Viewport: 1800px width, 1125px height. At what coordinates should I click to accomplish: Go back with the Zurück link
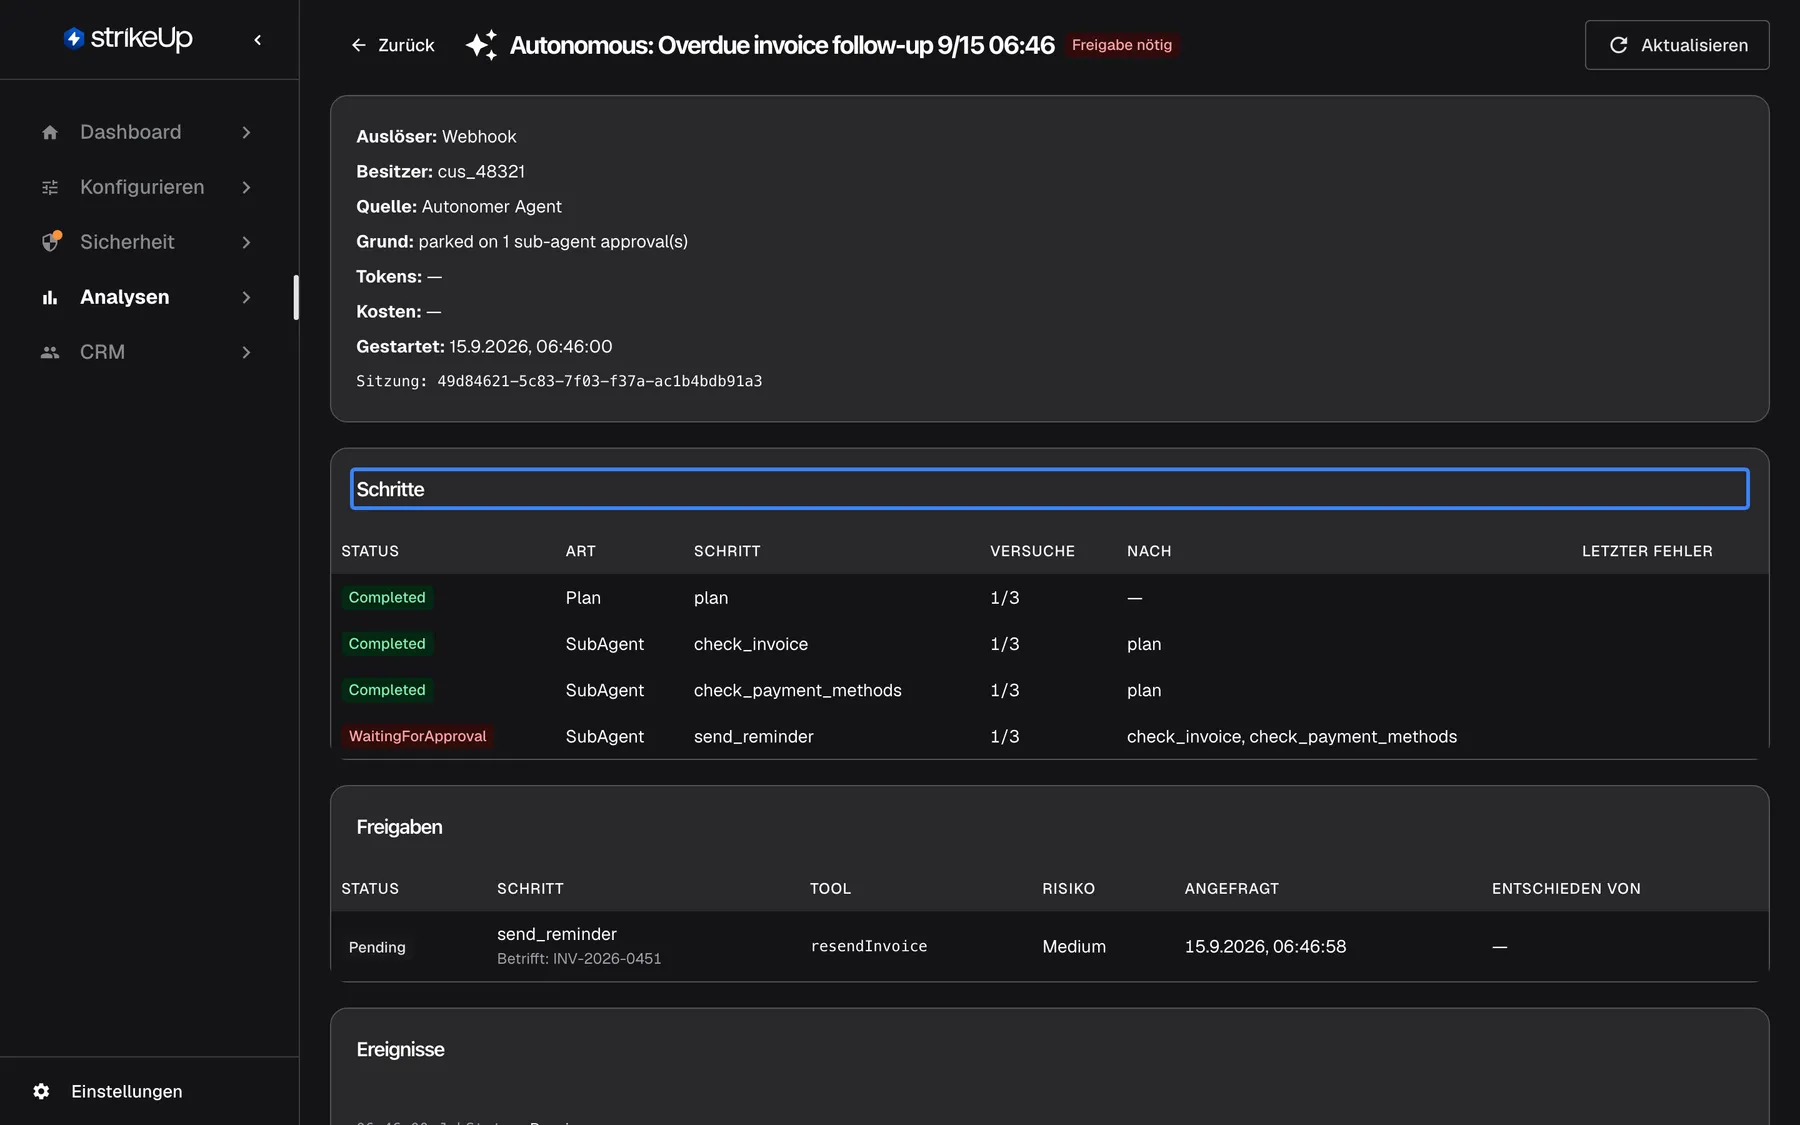[x=392, y=45]
